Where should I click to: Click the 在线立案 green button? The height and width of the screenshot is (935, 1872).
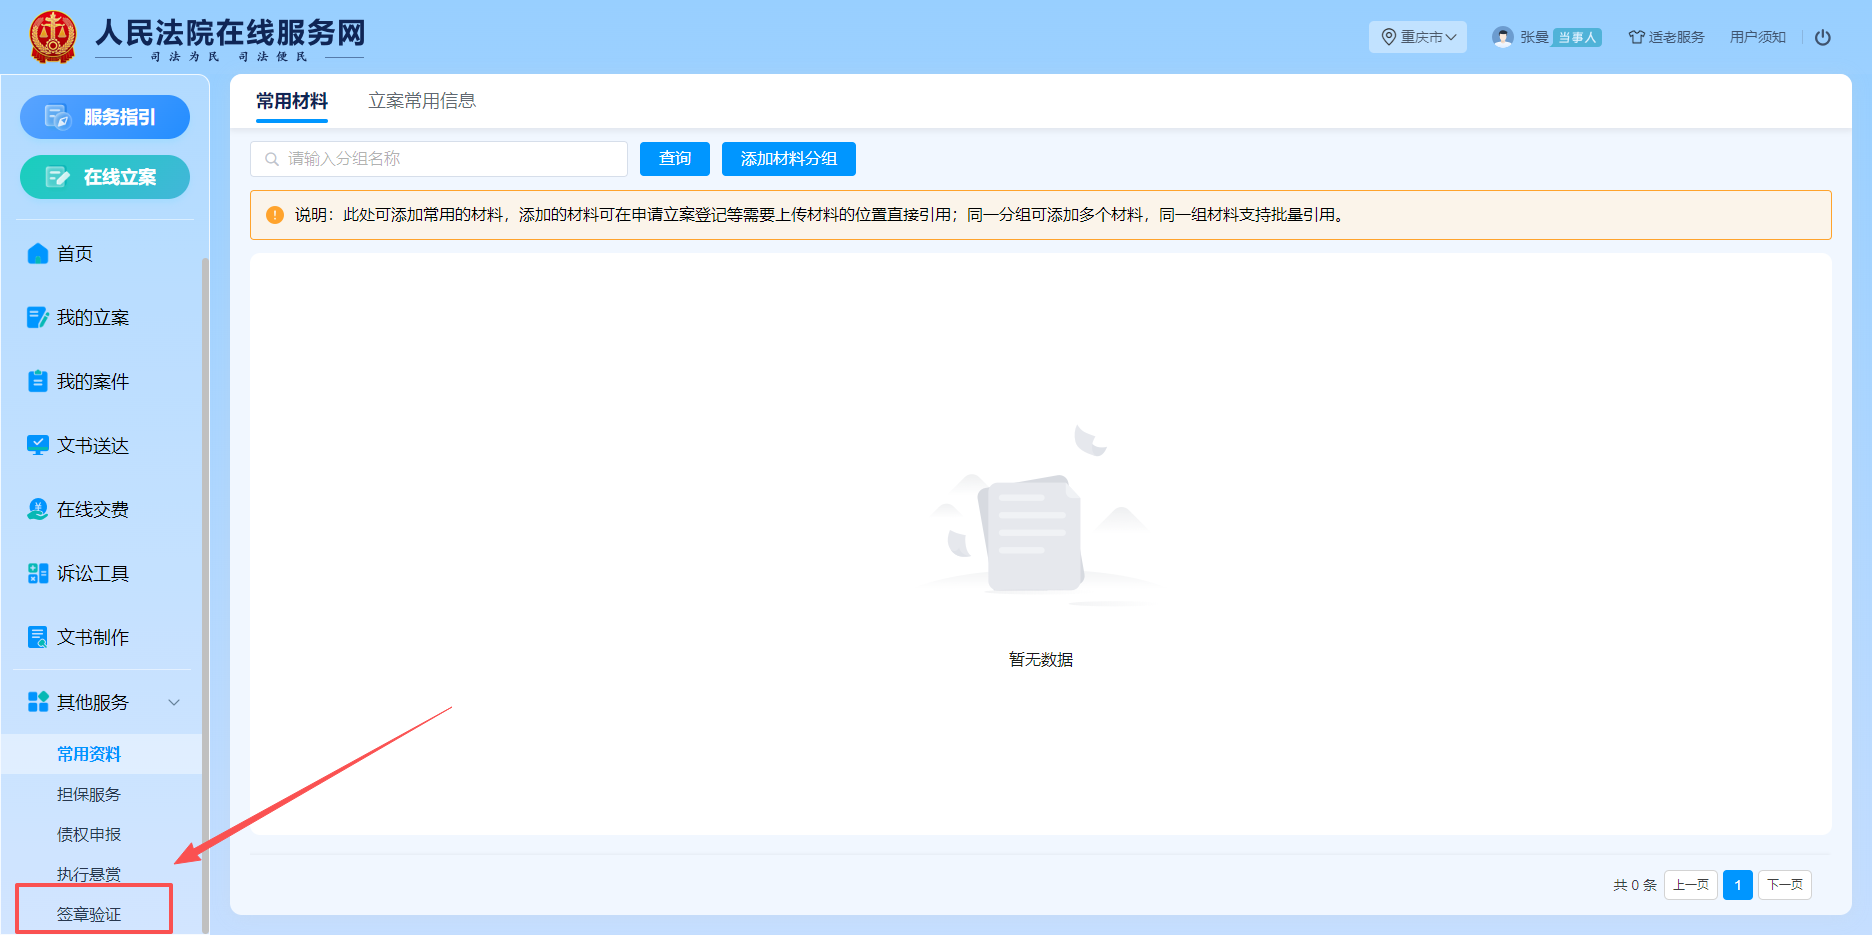click(x=105, y=177)
